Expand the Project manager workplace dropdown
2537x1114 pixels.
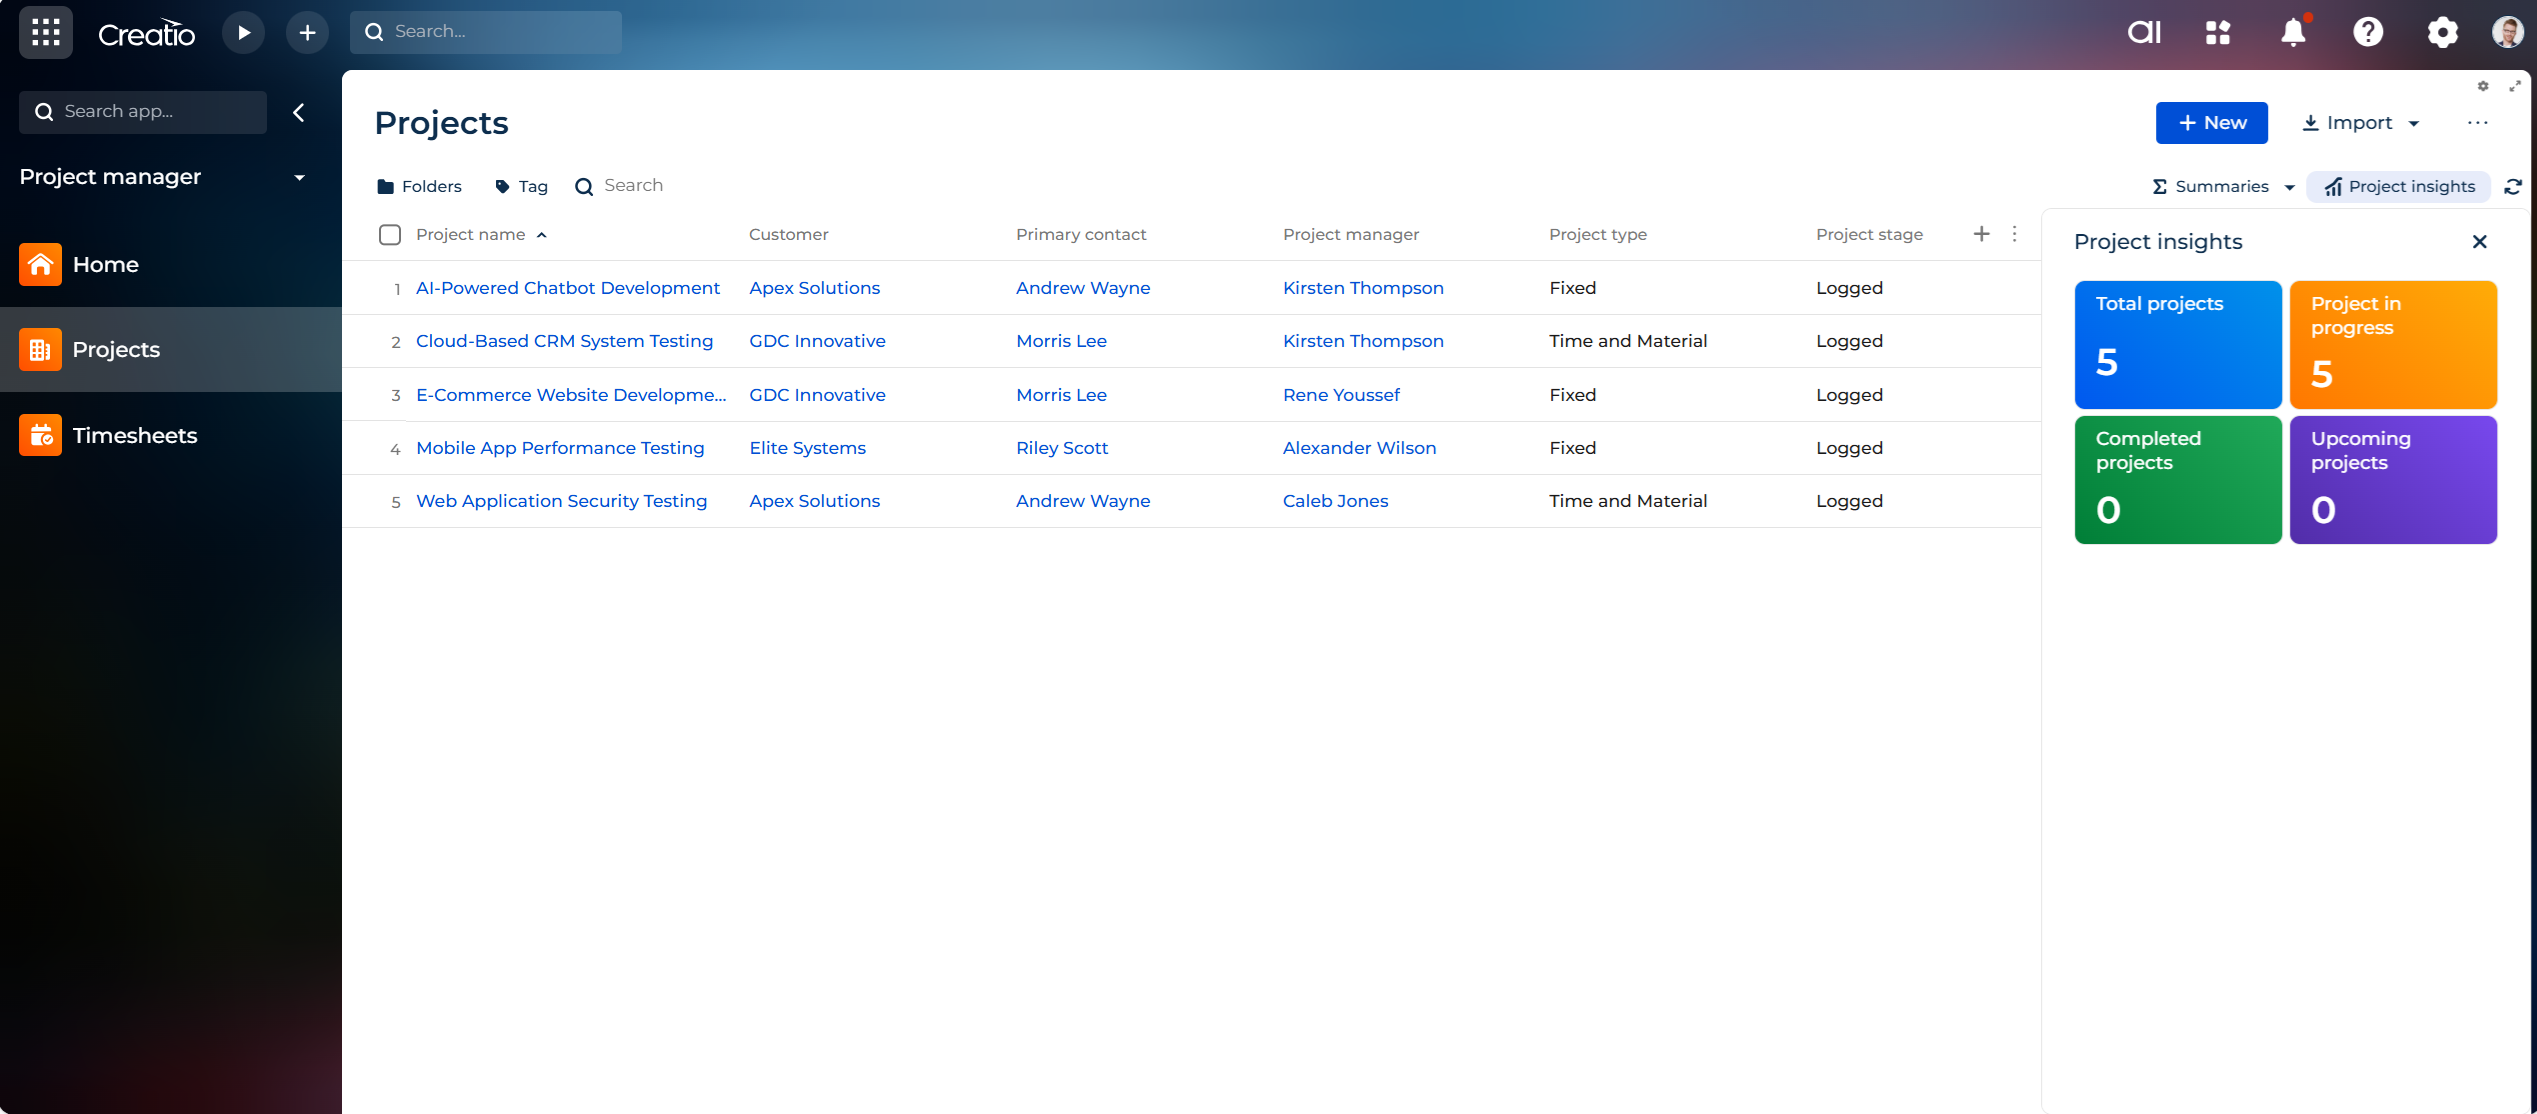(x=299, y=177)
